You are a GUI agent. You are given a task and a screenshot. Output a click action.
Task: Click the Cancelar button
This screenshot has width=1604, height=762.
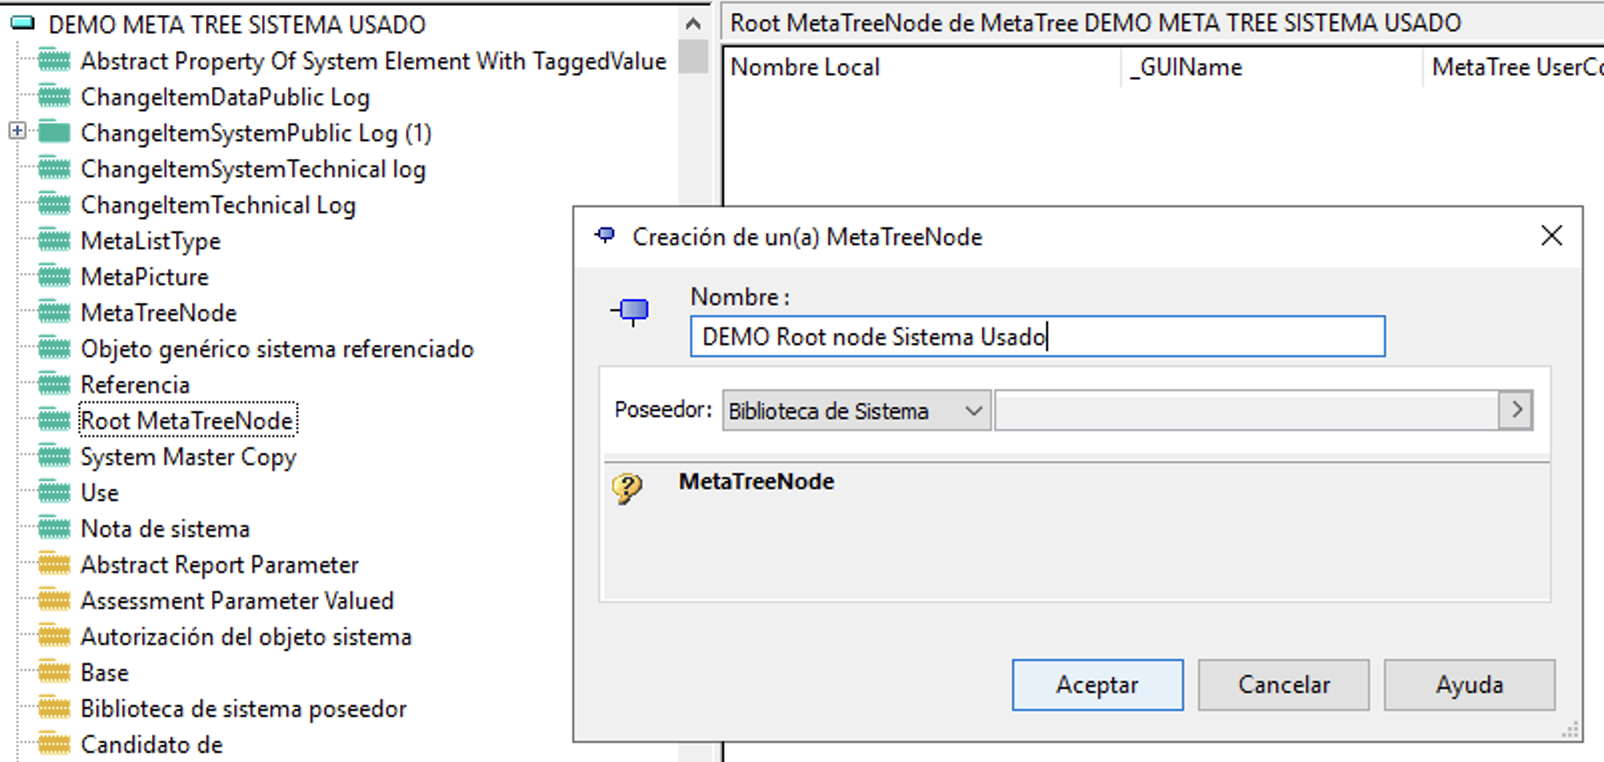click(x=1284, y=685)
